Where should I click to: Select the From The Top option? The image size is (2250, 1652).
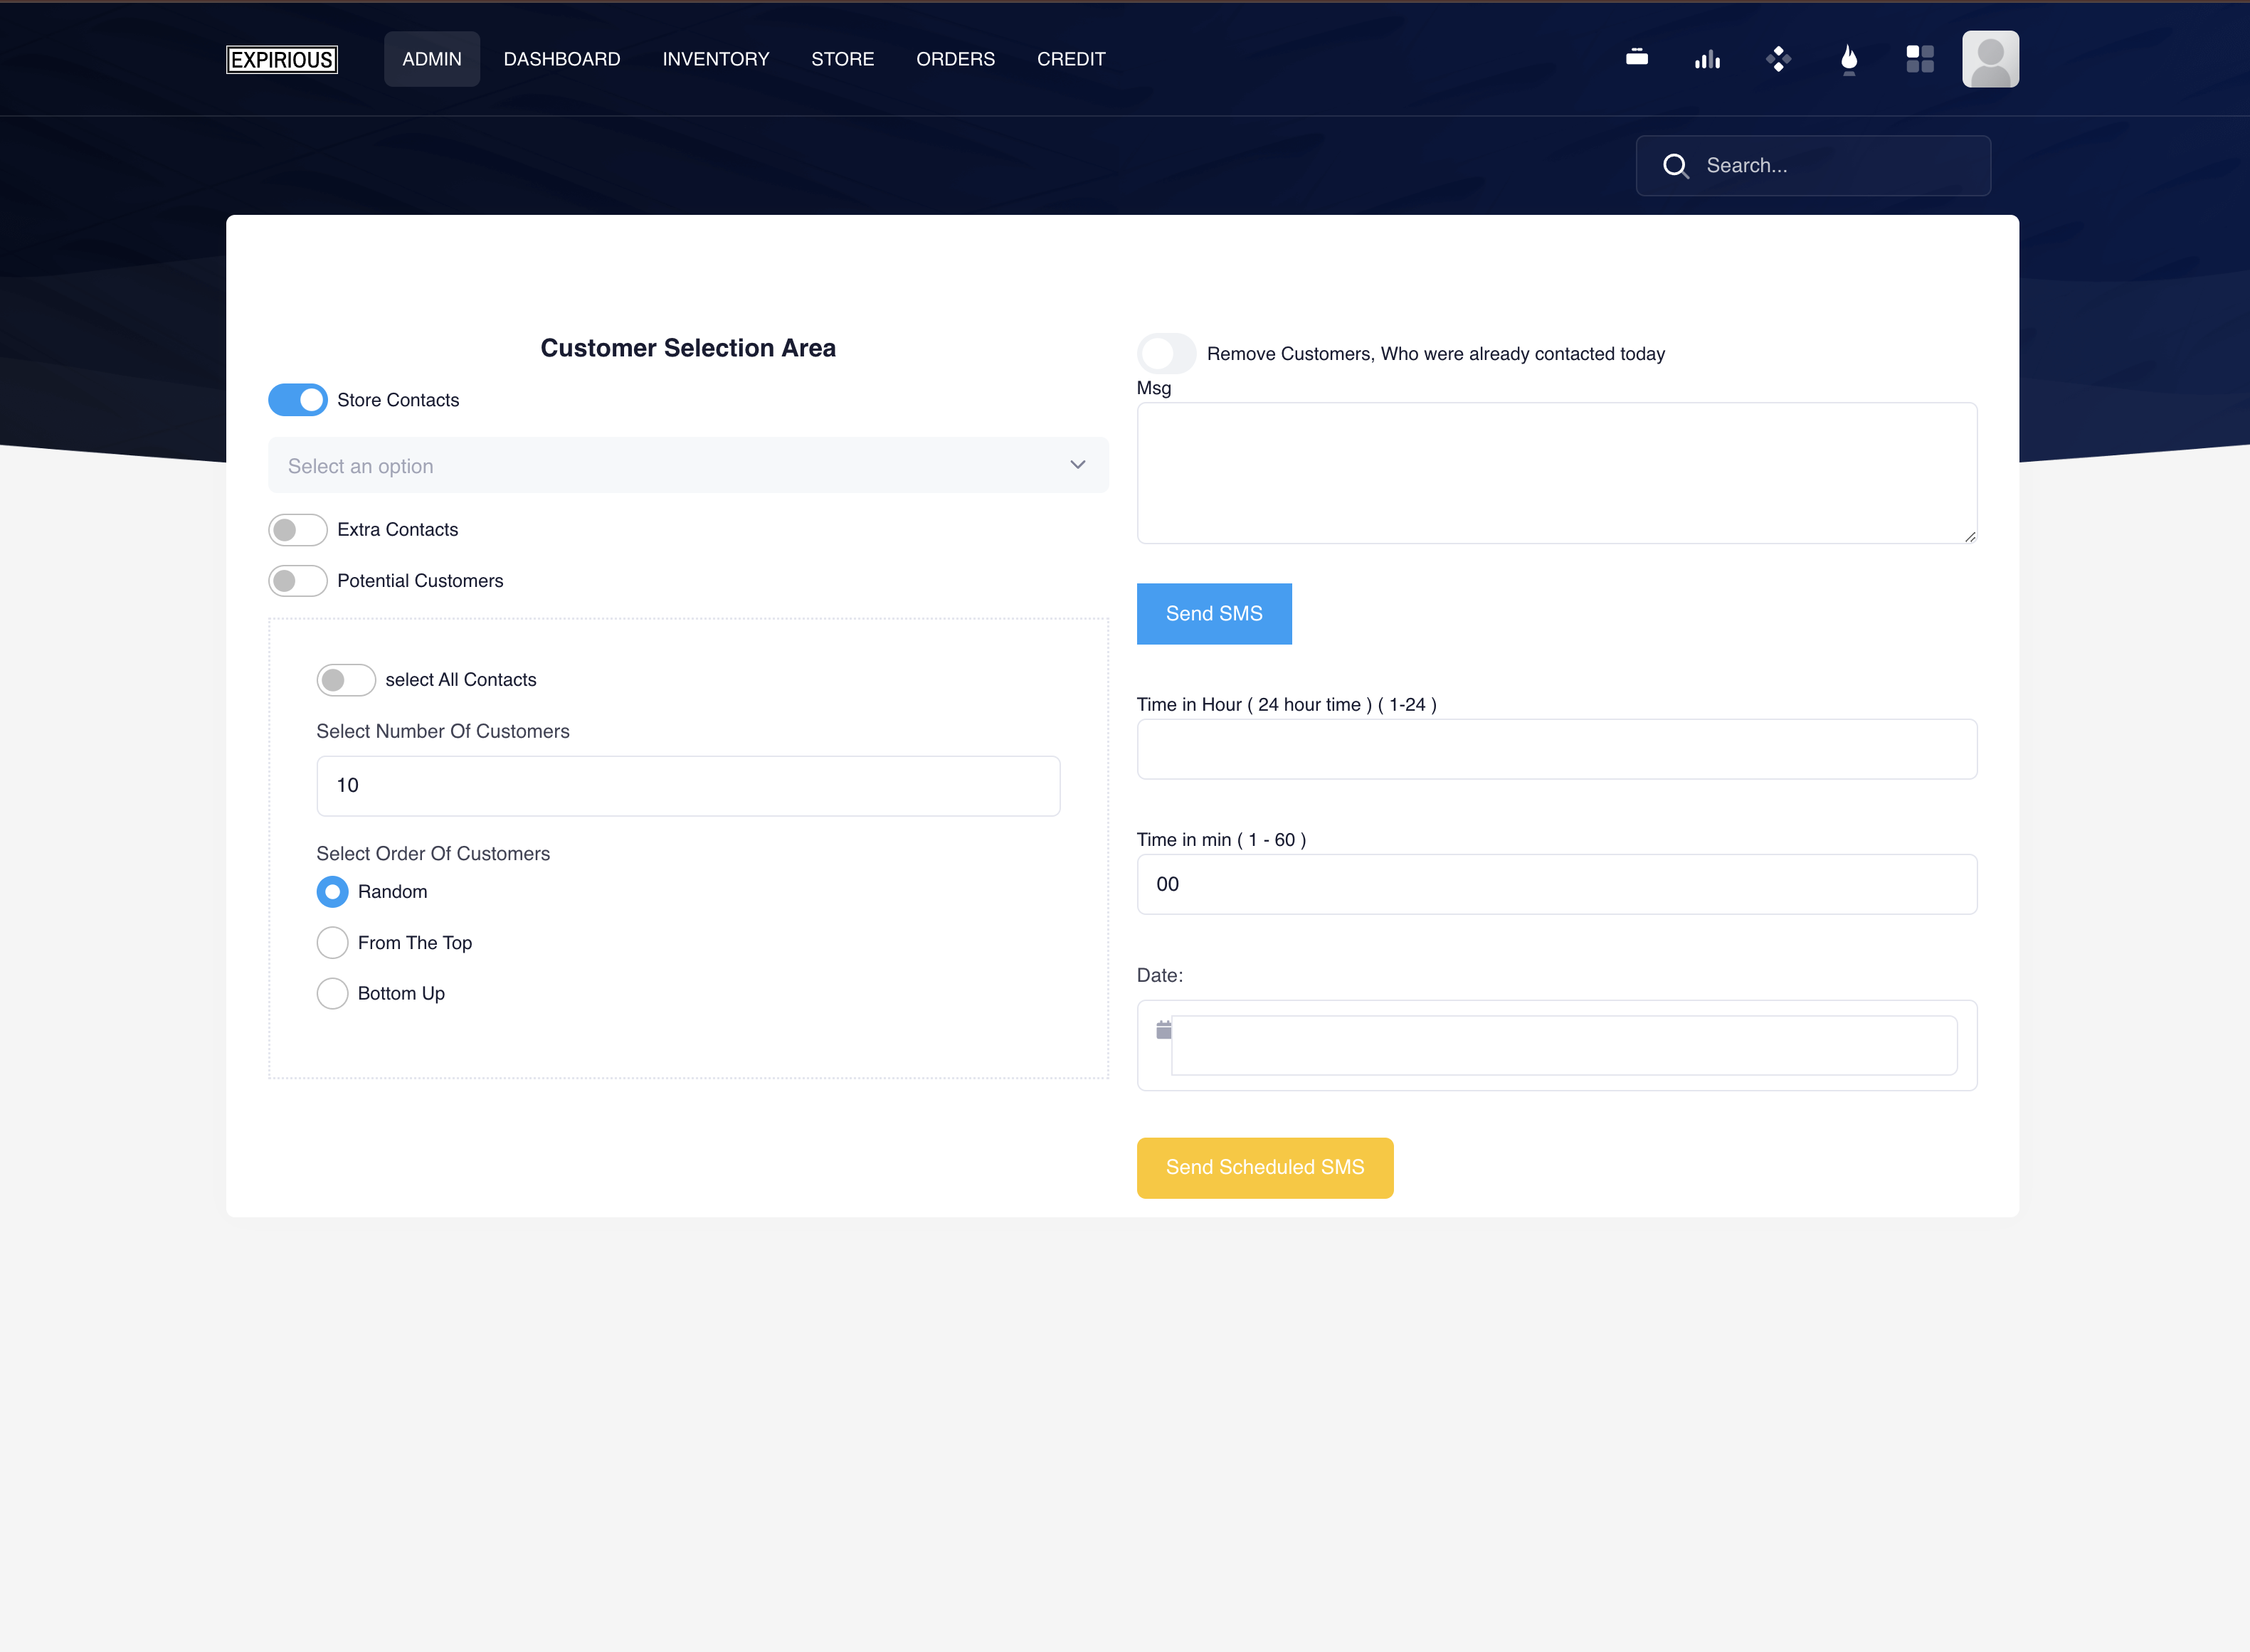(332, 942)
